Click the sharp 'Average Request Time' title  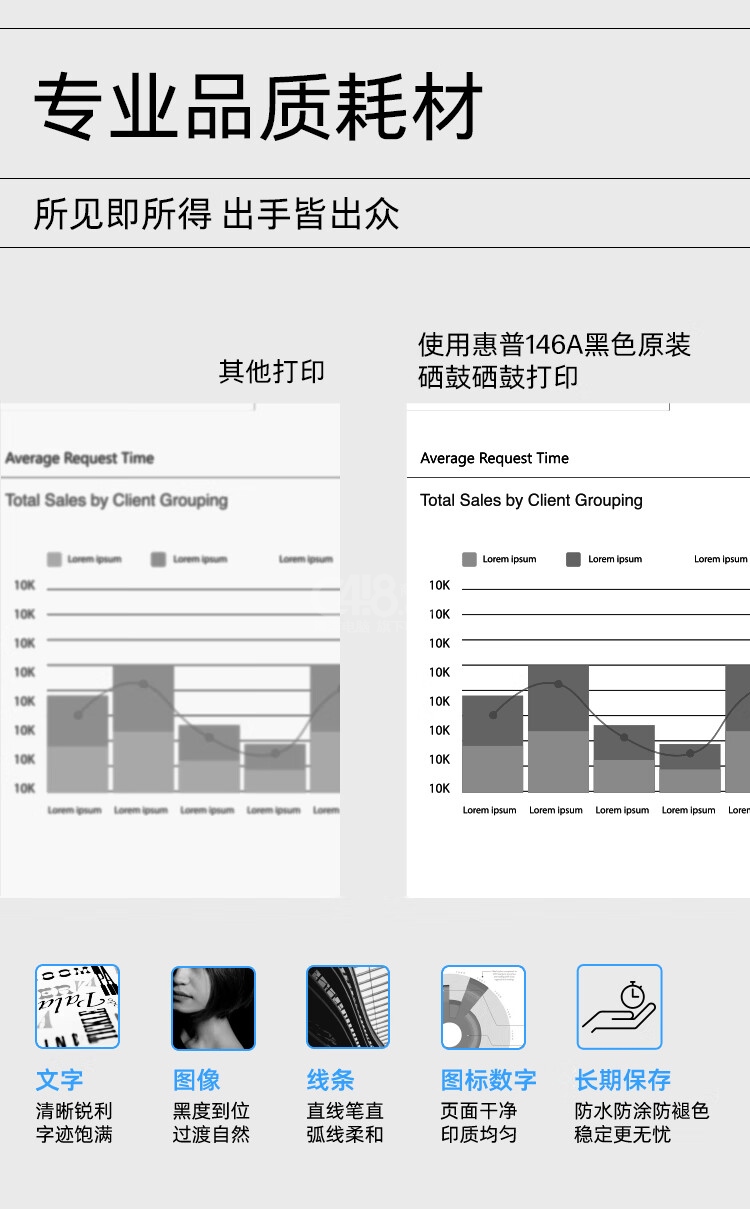tap(494, 458)
